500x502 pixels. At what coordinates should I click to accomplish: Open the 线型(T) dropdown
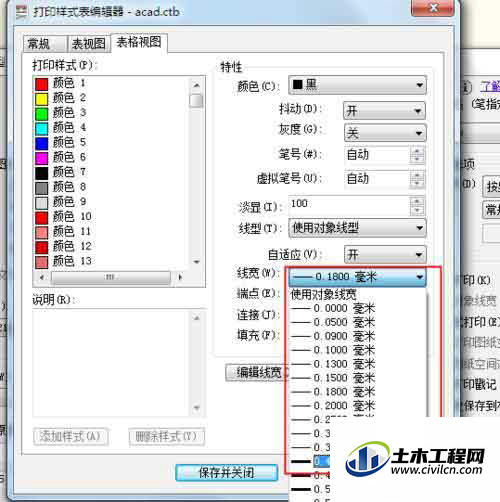point(357,228)
